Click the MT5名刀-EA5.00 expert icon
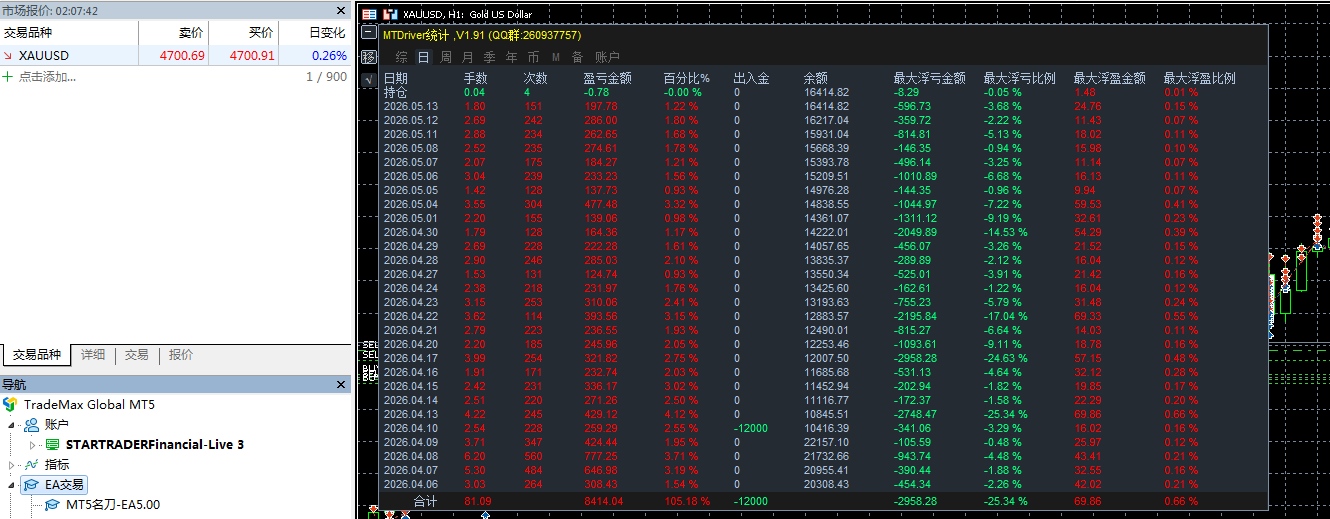 click(52, 505)
